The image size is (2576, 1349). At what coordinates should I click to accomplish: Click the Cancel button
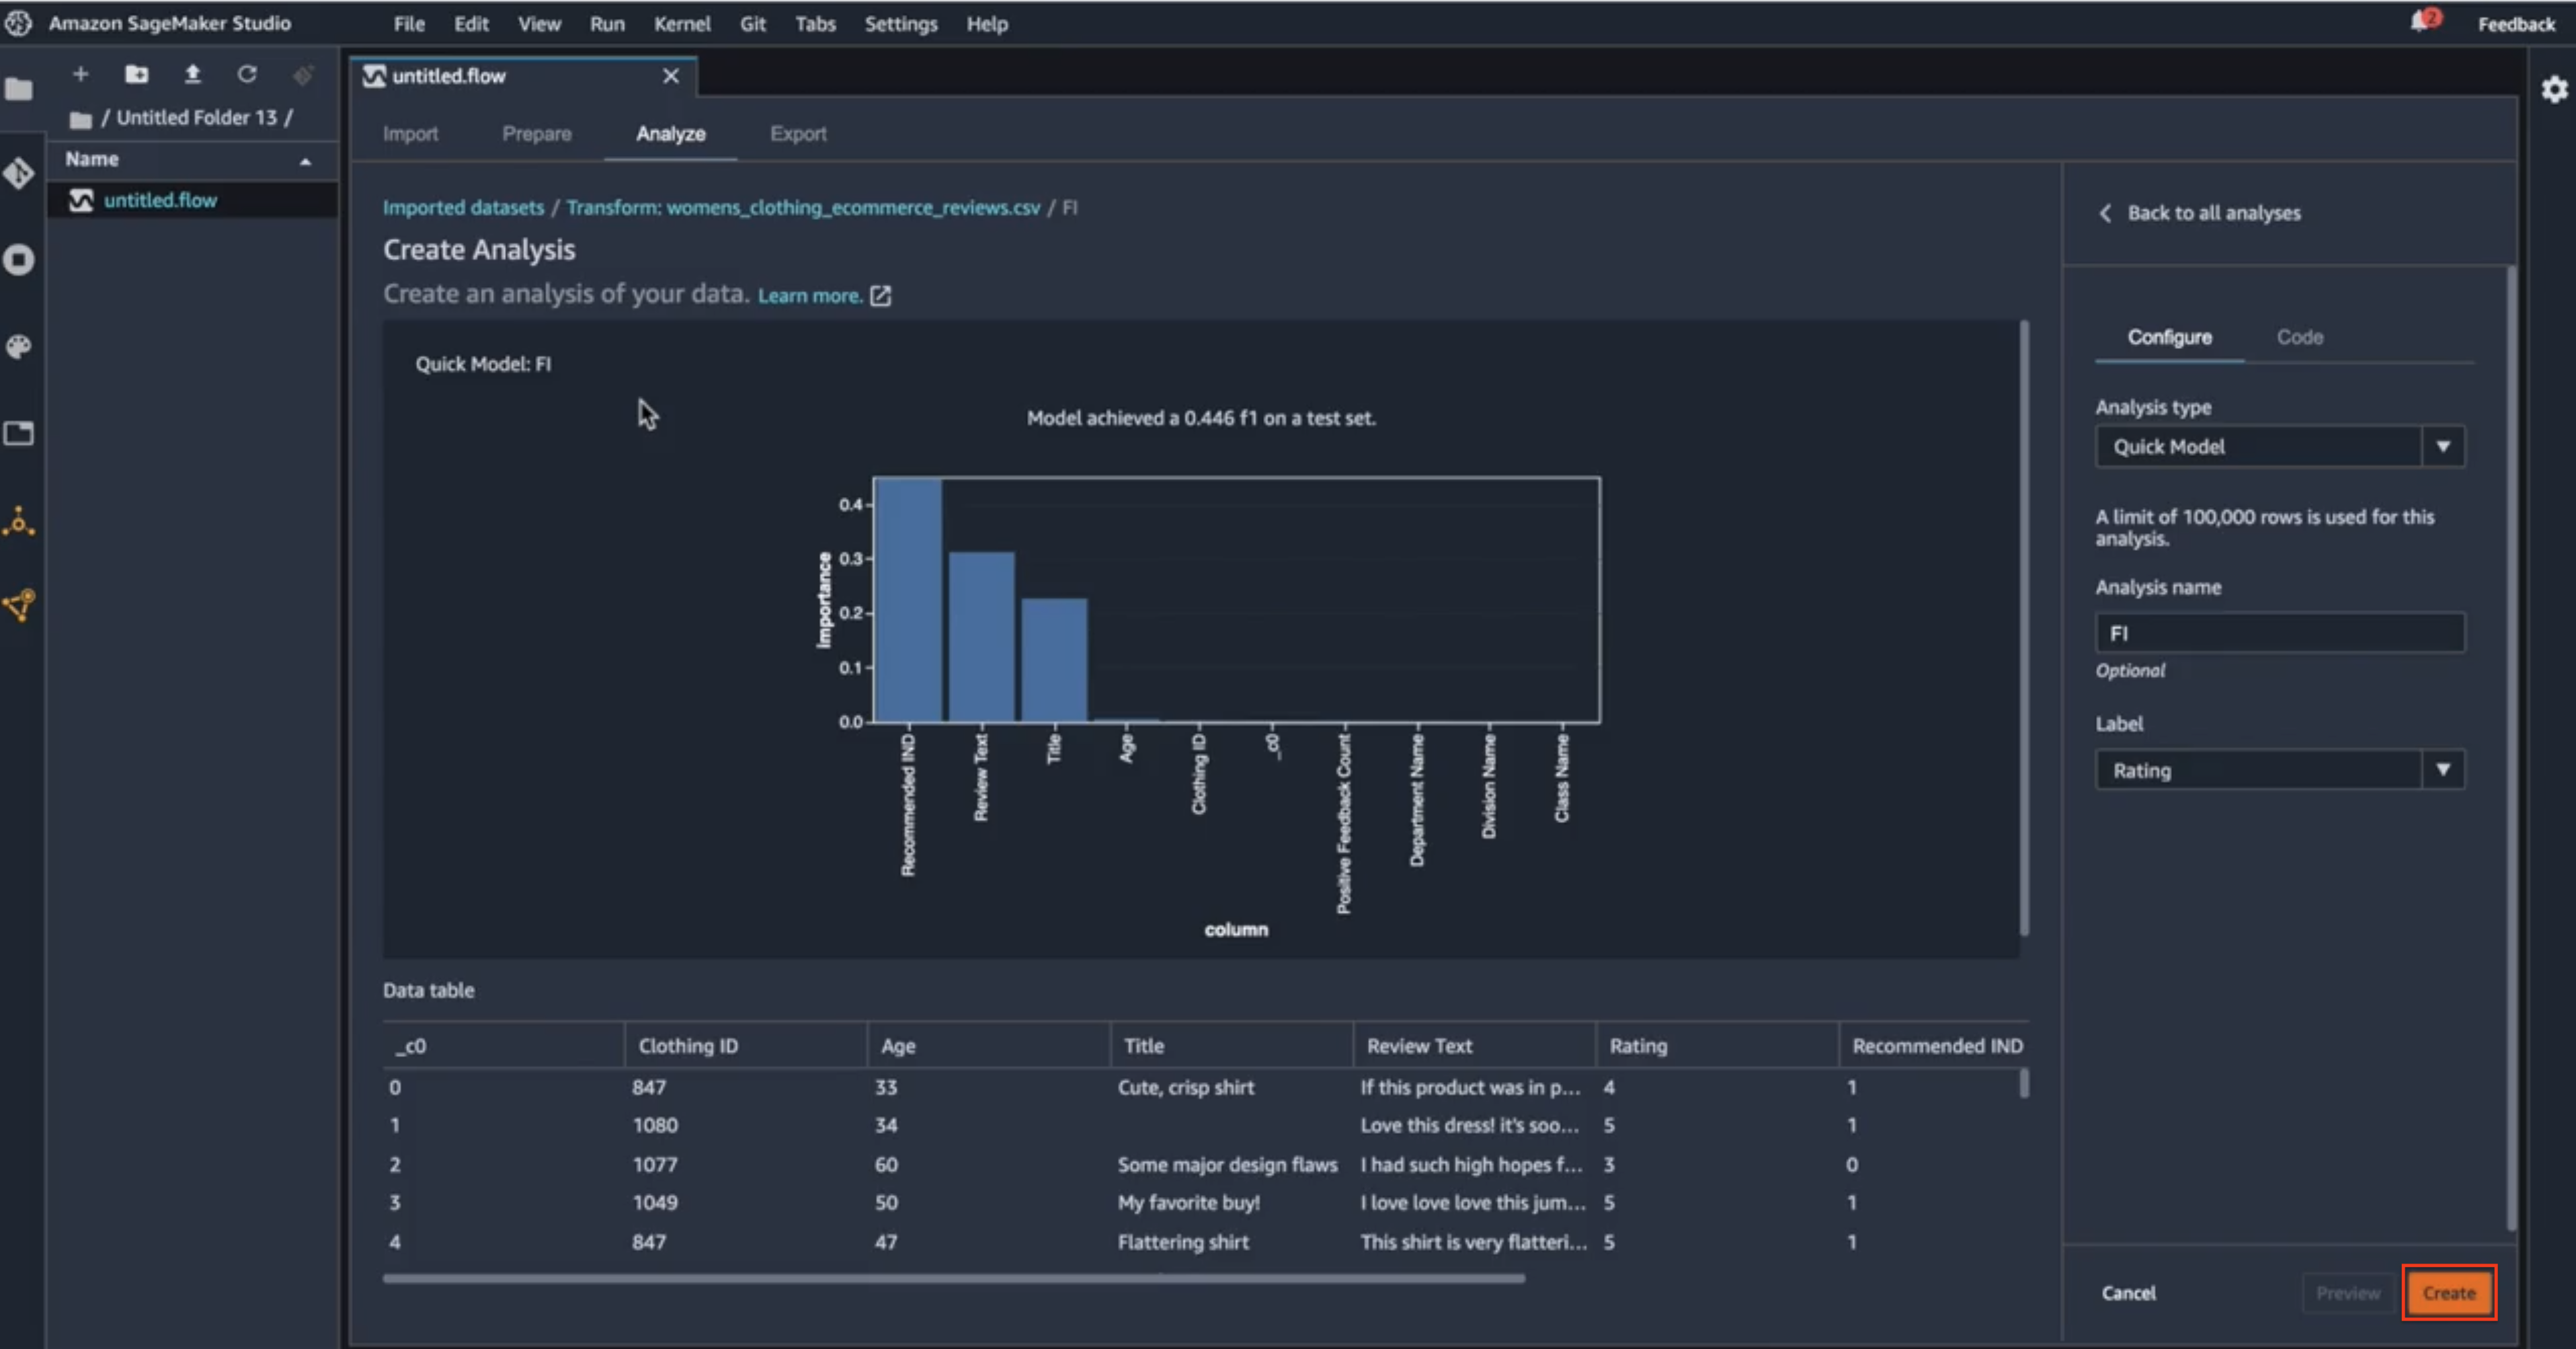2129,1293
